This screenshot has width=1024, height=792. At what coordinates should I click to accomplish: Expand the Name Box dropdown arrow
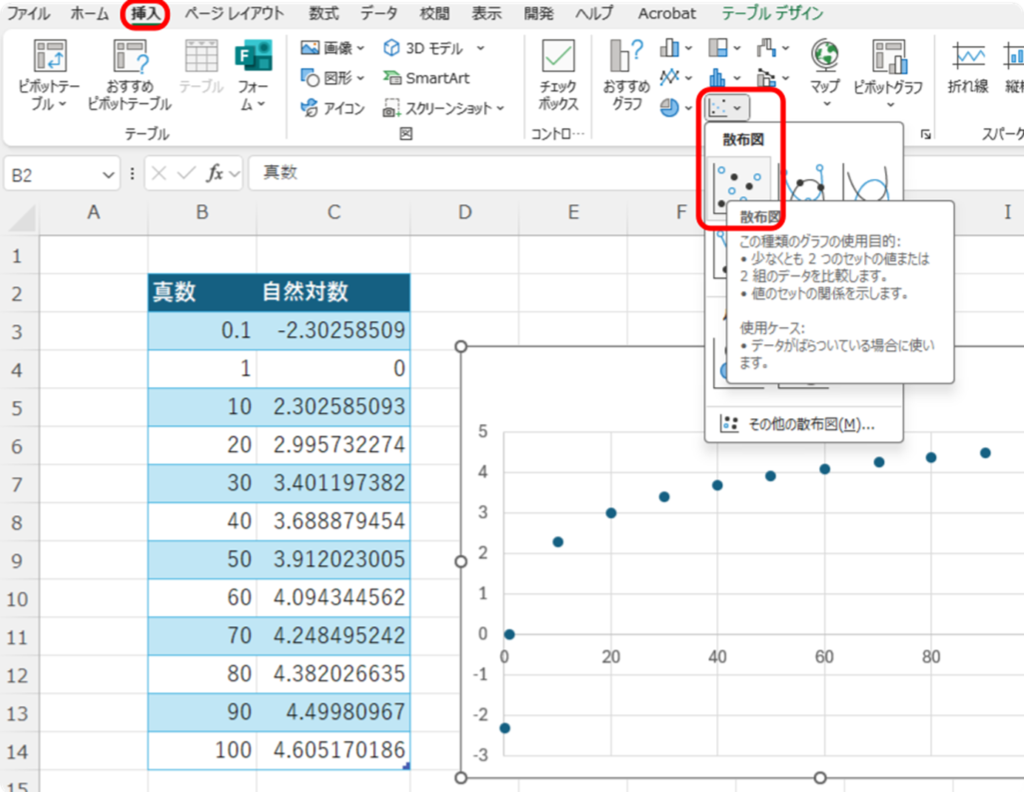coord(108,175)
